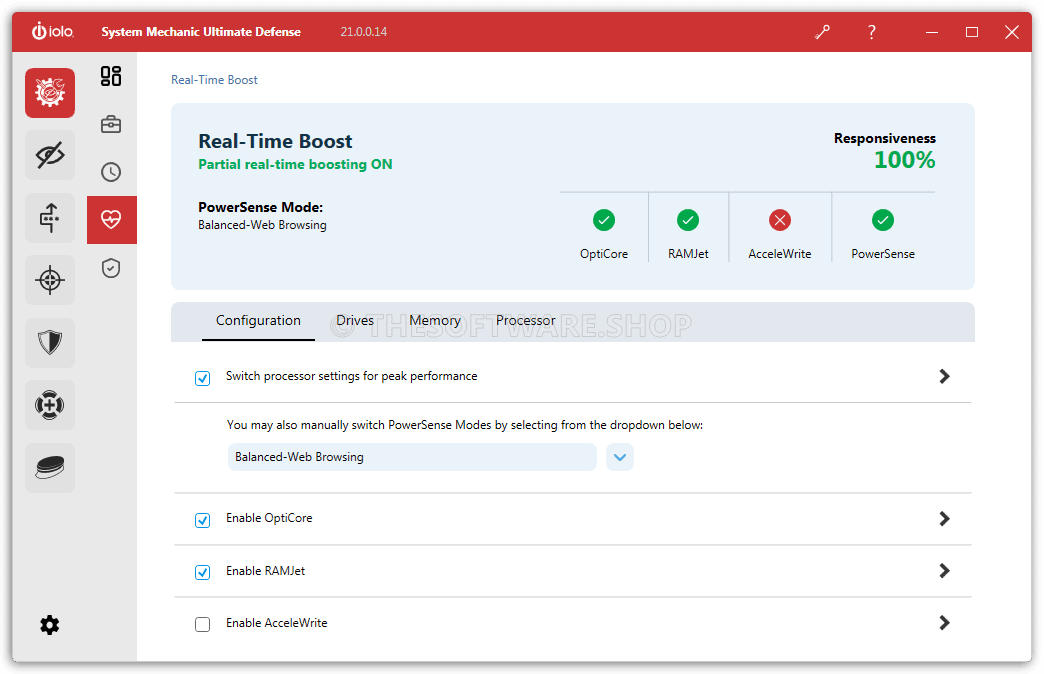This screenshot has height=674, width=1044.
Task: Click the Enable AcceleWrite label text
Action: (276, 623)
